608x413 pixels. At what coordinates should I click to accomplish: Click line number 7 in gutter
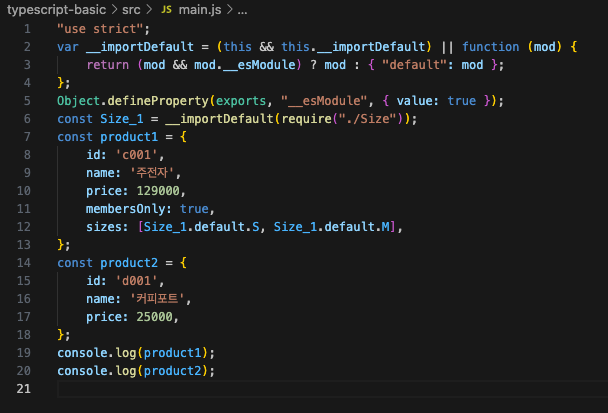(x=27, y=137)
